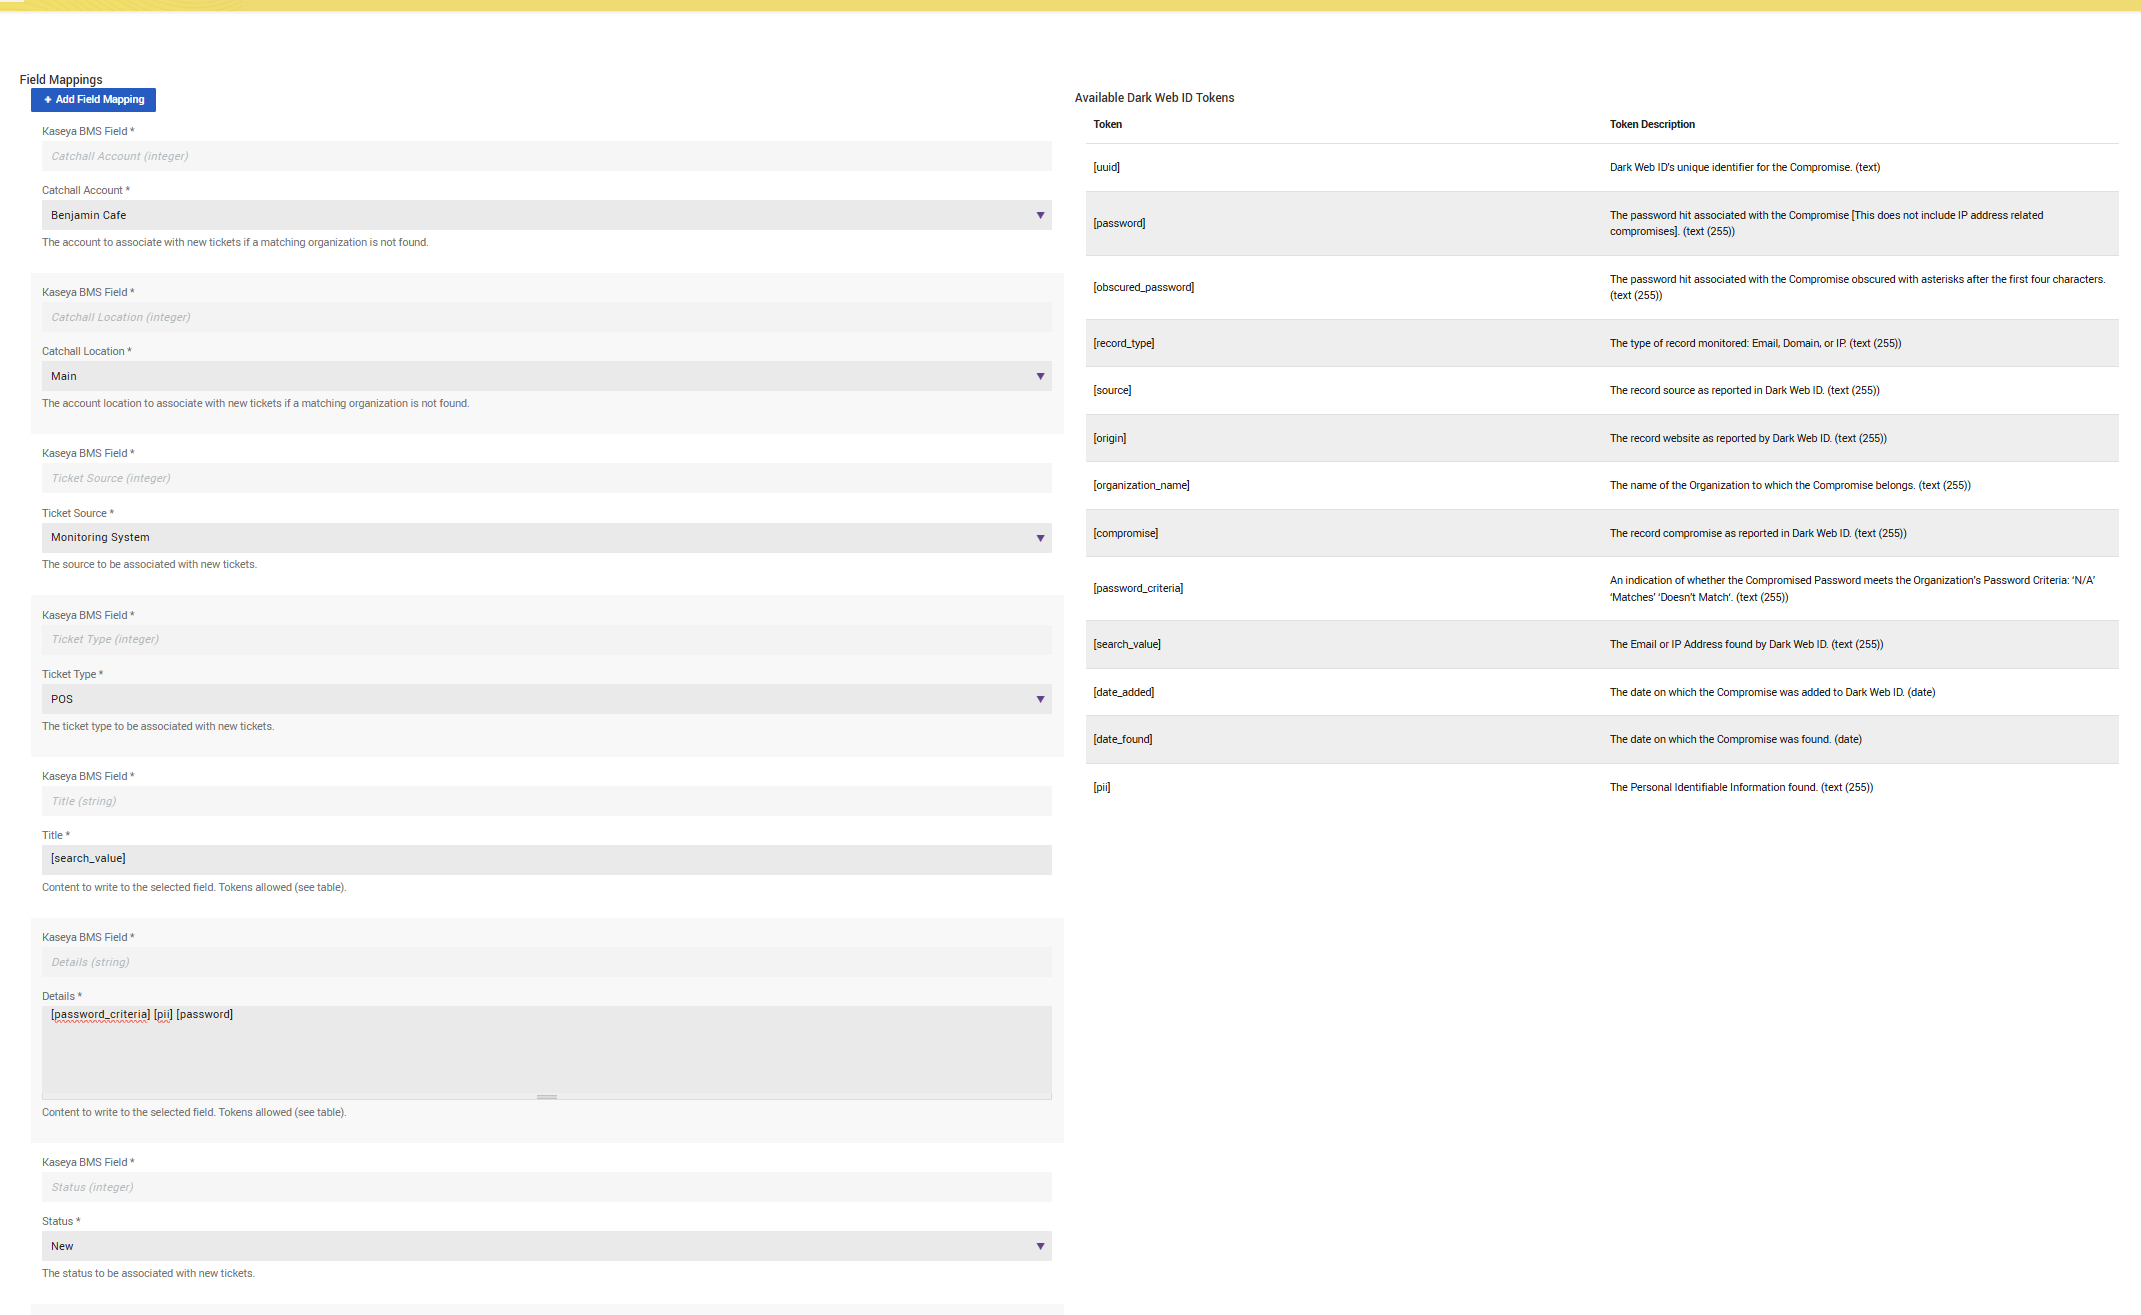Image resolution: width=2141 pixels, height=1315 pixels.
Task: Click the Ticket Source (integer) field
Action: coord(546,478)
